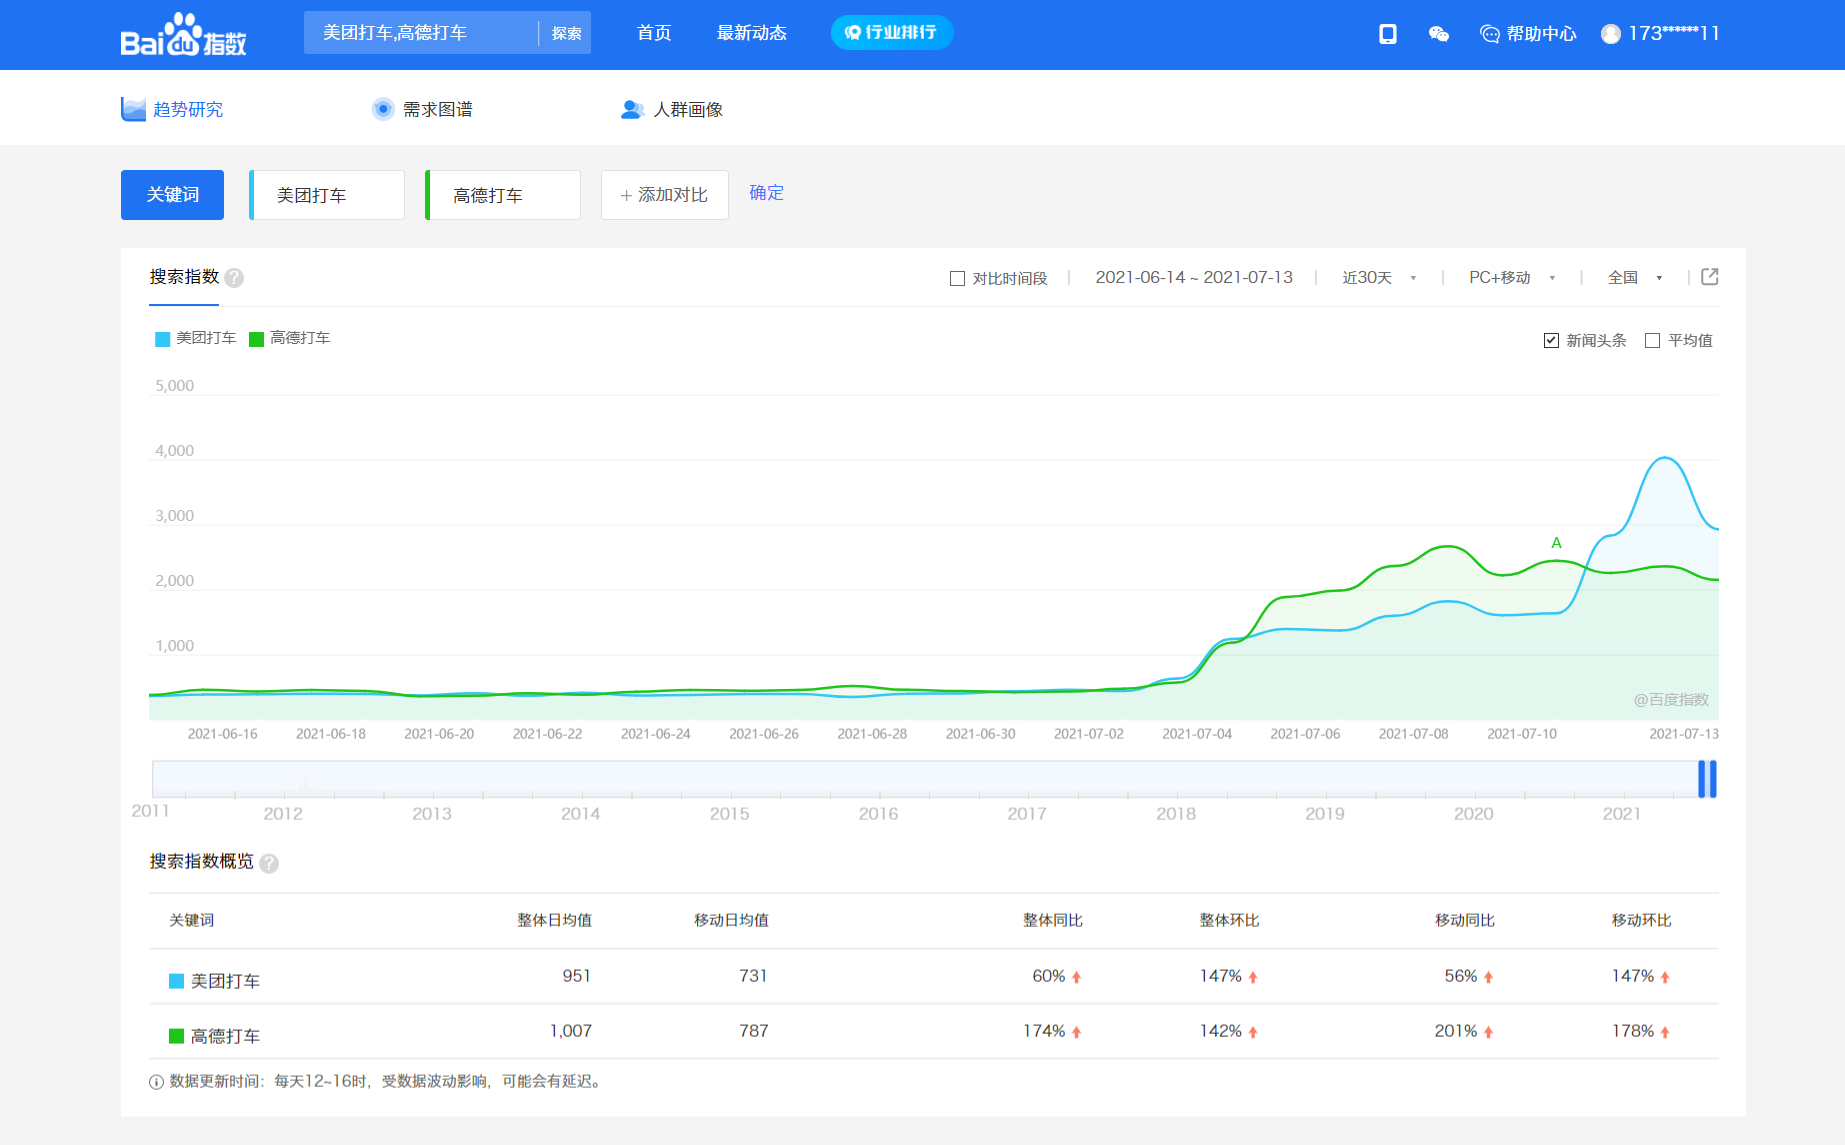1845x1145 pixels.
Task: Click the blue swatch in 美团打车 table row
Action: [176, 981]
